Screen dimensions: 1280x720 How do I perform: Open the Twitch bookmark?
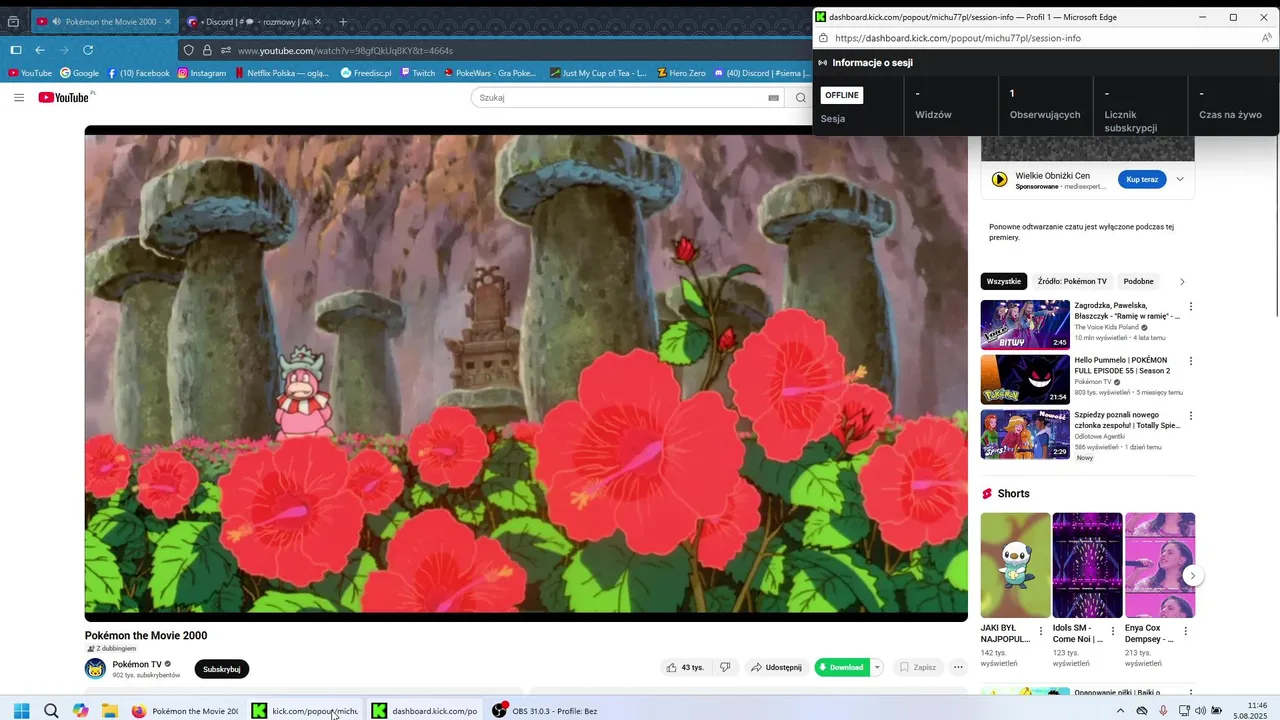pyautogui.click(x=418, y=73)
